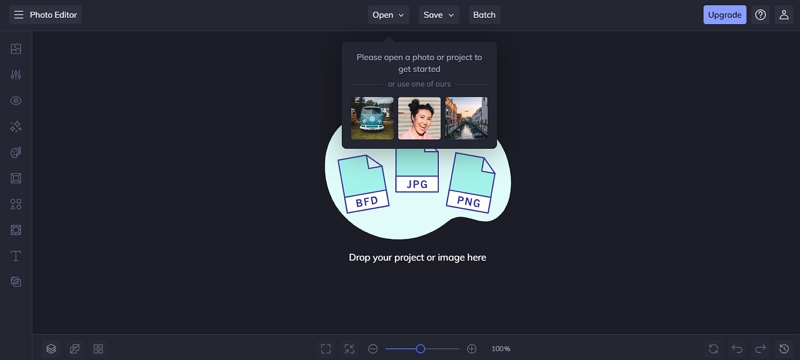Click the zoom slider handle
The height and width of the screenshot is (360, 800).
(420, 349)
